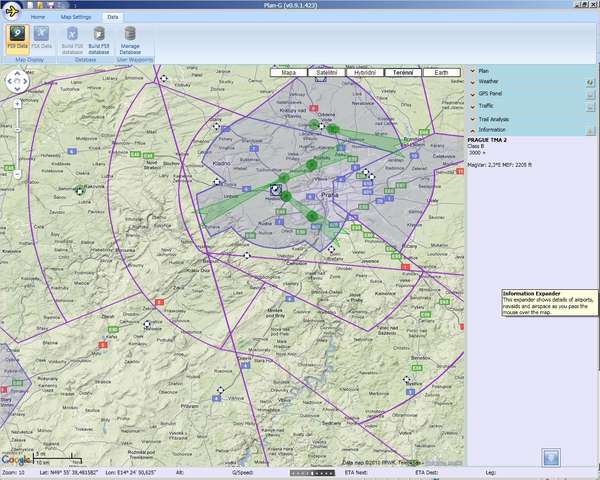Screen dimensions: 600x480
Task: Click the ETA Dest status field
Action: pos(427,473)
